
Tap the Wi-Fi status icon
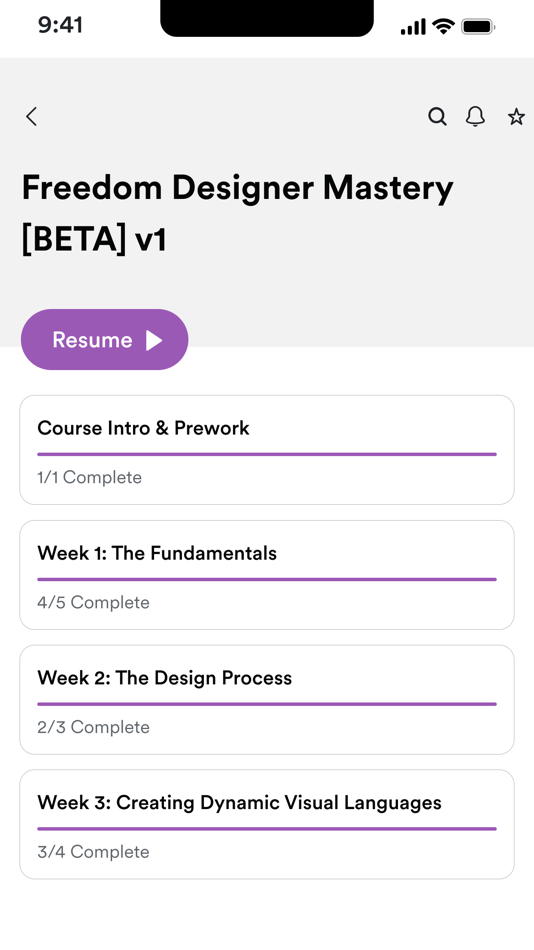click(443, 27)
